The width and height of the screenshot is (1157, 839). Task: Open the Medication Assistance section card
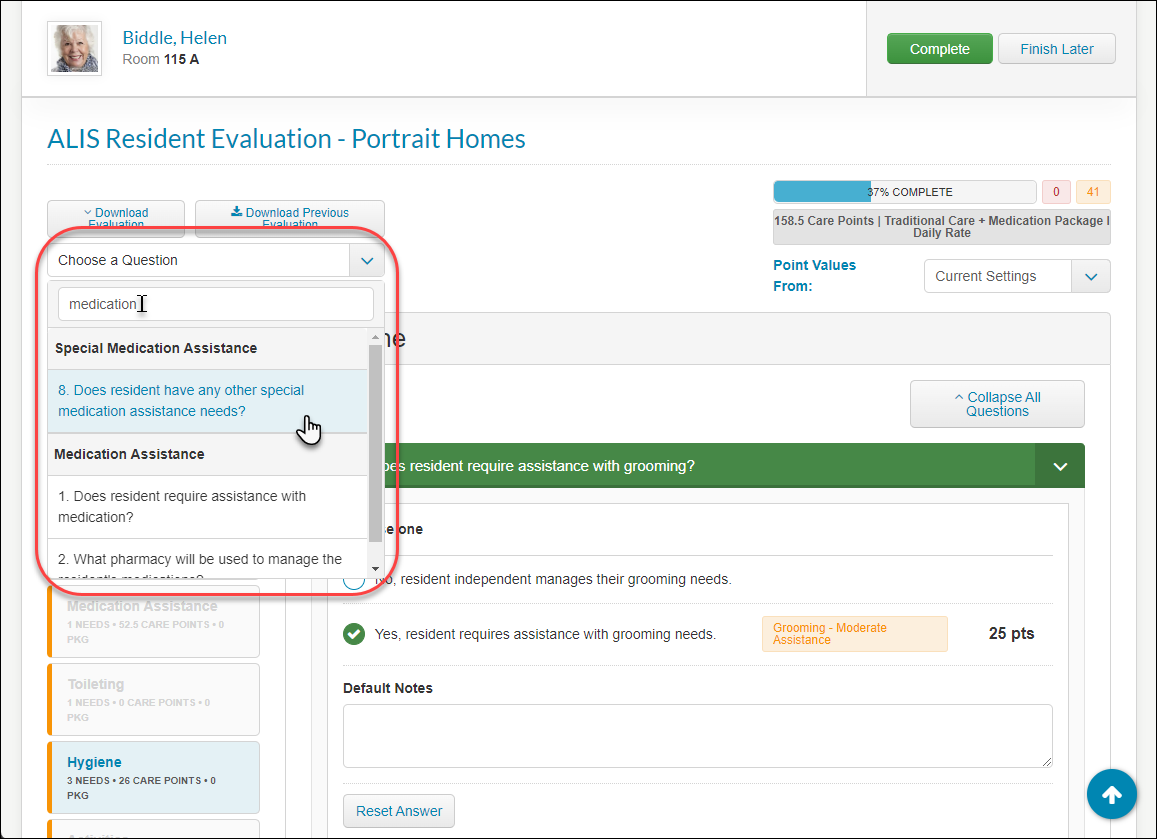click(153, 621)
